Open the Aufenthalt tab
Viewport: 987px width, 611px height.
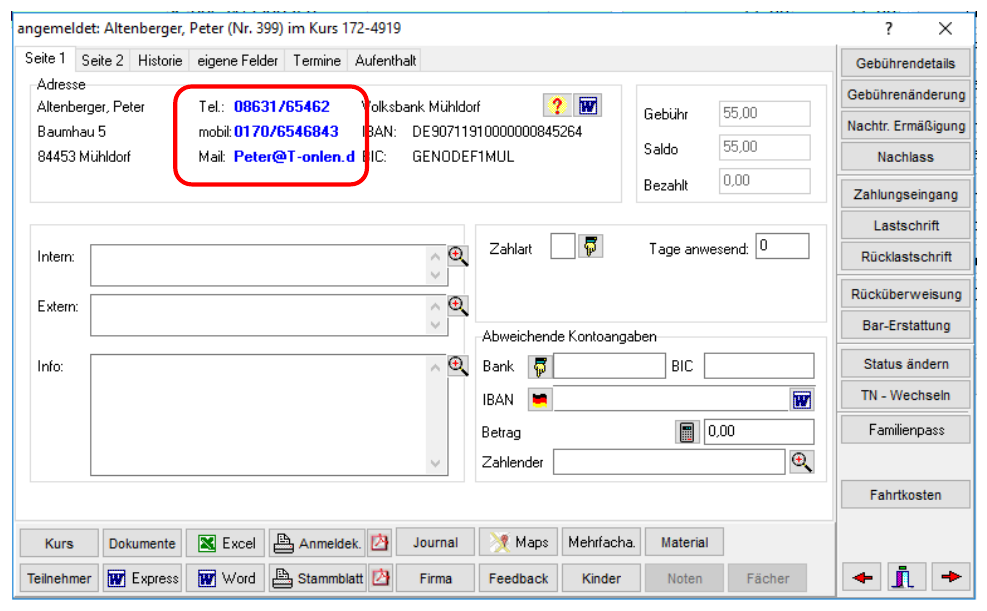(x=385, y=60)
